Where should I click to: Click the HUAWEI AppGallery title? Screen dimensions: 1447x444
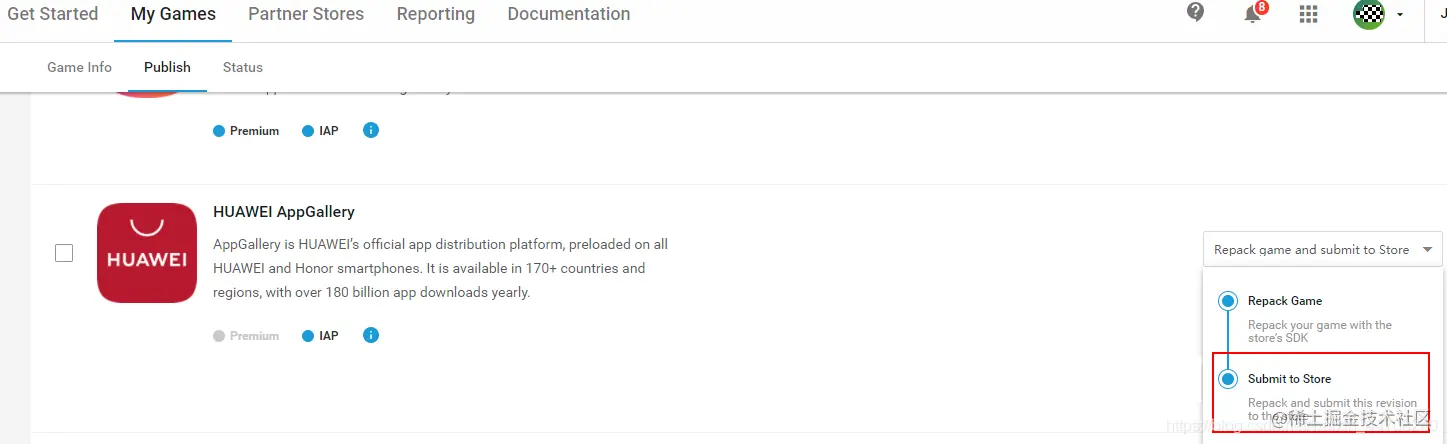pos(284,212)
